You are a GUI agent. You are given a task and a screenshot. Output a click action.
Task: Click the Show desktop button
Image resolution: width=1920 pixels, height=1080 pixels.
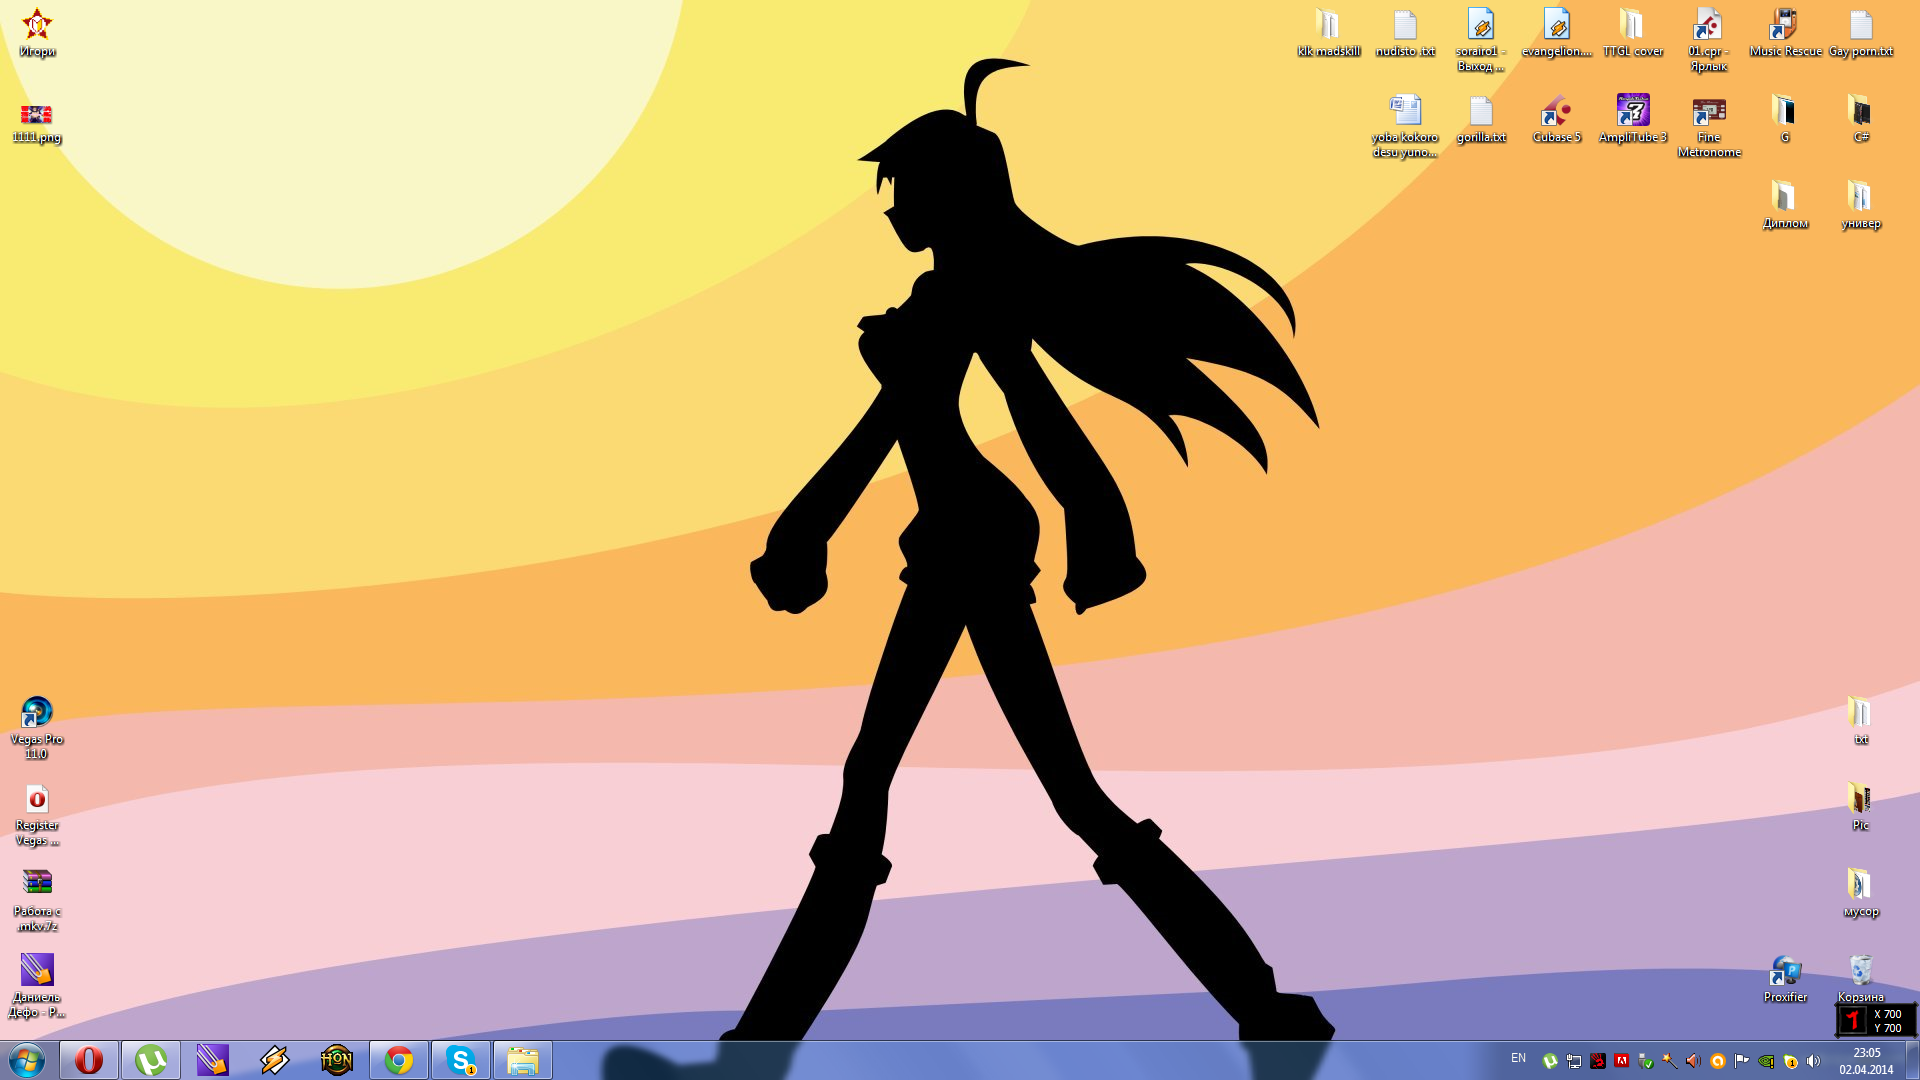[x=1913, y=1060]
